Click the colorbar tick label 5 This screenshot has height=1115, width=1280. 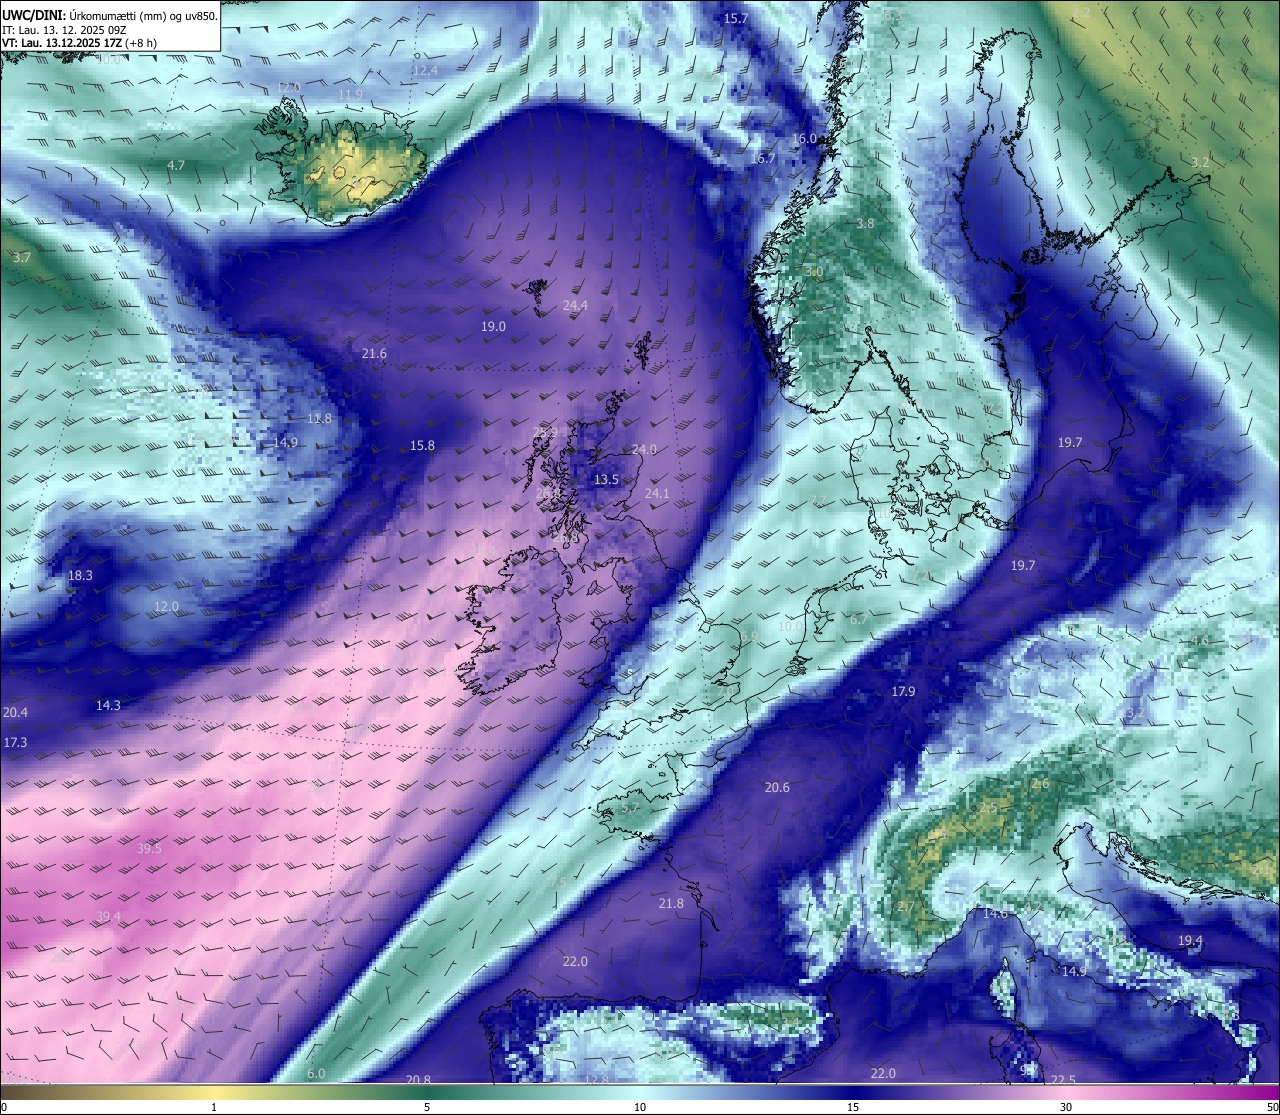[427, 1107]
